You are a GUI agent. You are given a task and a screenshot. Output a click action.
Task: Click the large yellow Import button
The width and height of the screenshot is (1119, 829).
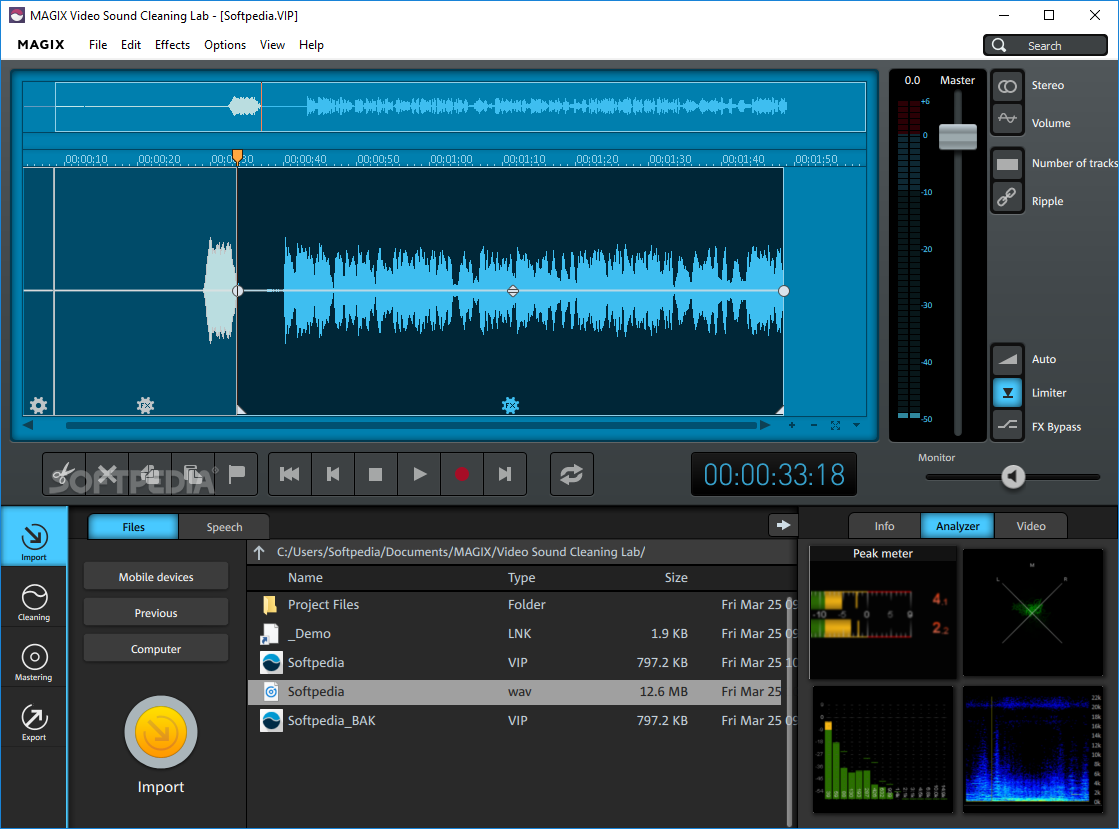coord(161,732)
